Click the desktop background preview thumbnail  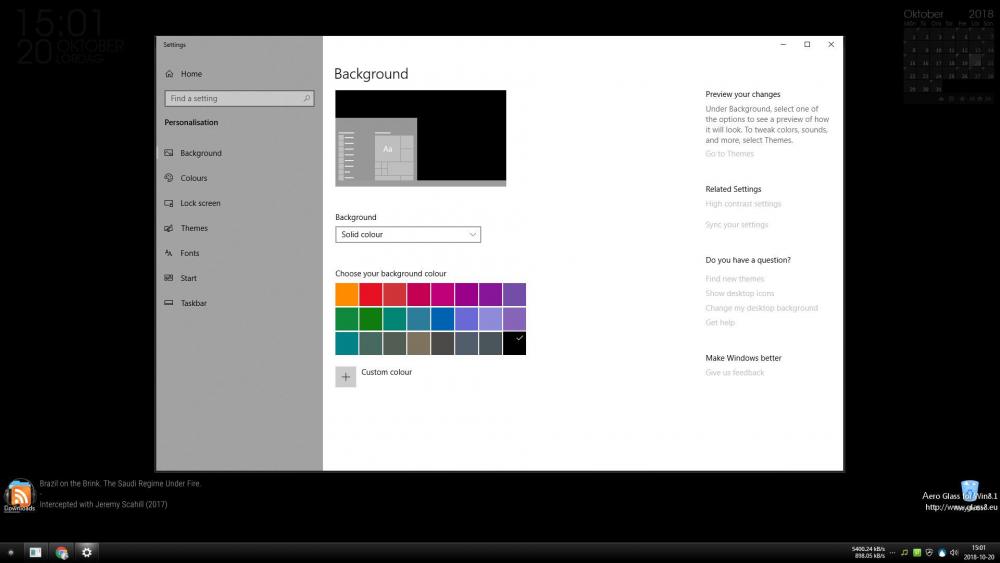(420, 138)
